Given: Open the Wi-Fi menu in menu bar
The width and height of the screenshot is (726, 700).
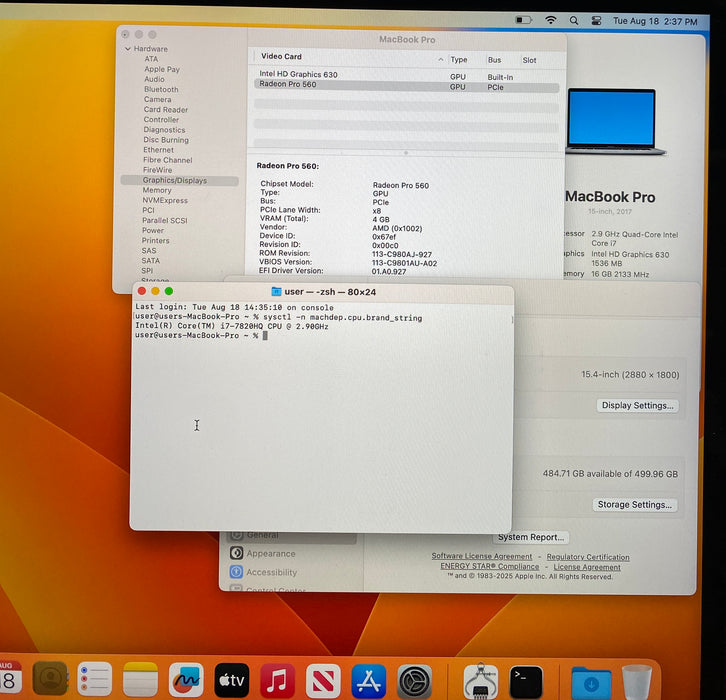Looking at the screenshot, I should point(551,20).
